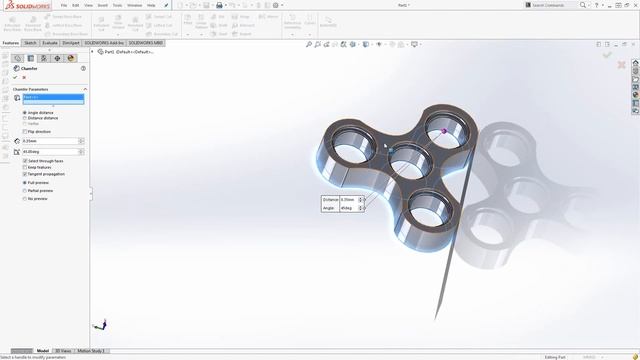Adjust Angle spinner in viewport callout

point(360,208)
